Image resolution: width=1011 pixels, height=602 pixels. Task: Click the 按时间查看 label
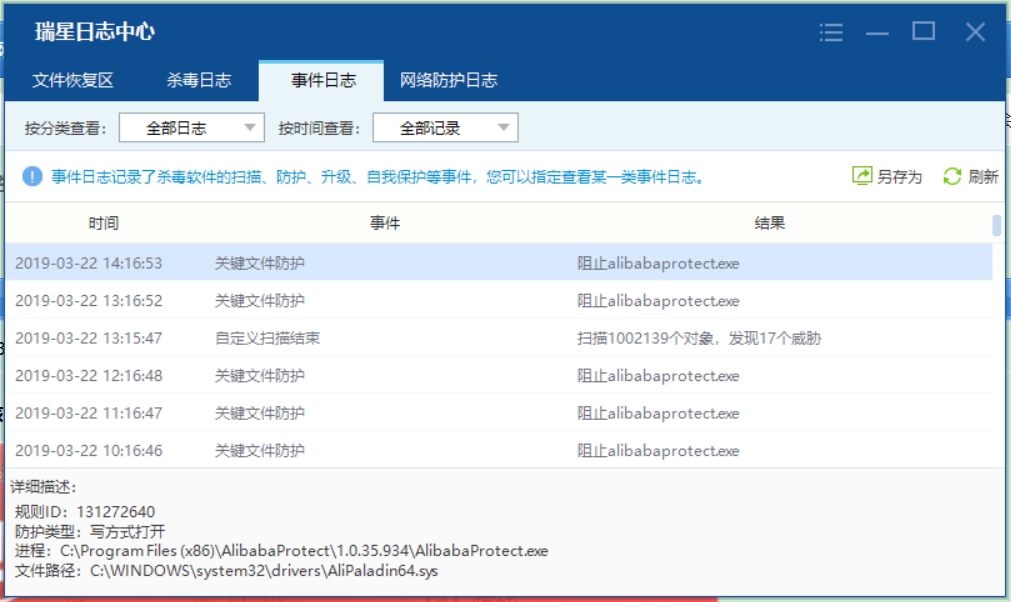[x=319, y=128]
